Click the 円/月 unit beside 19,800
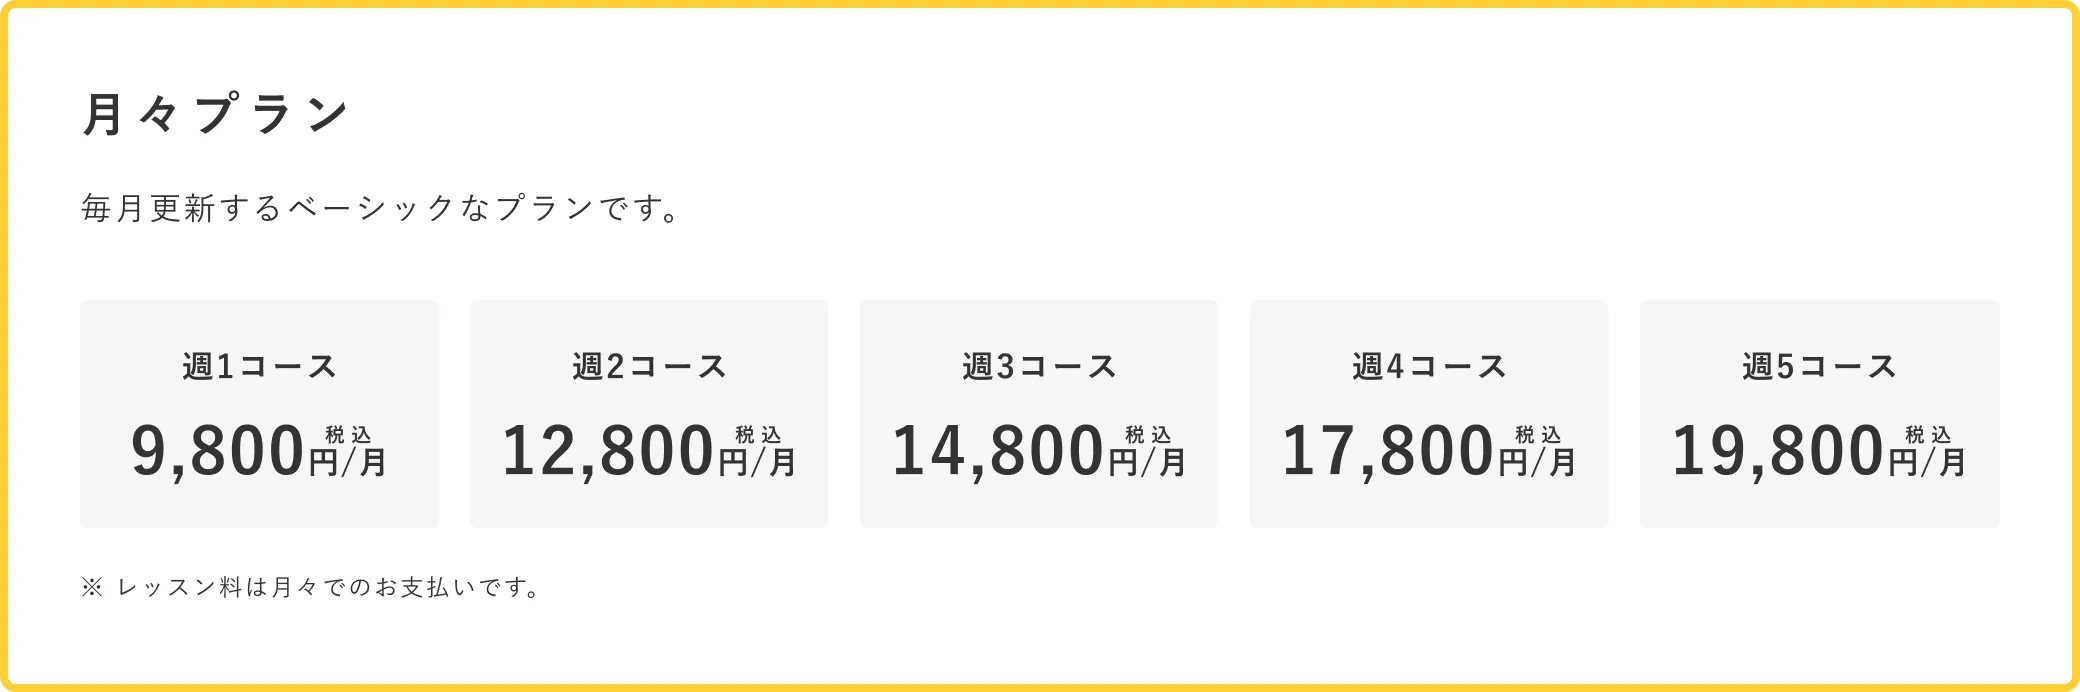The height and width of the screenshot is (692, 2080). point(1928,462)
